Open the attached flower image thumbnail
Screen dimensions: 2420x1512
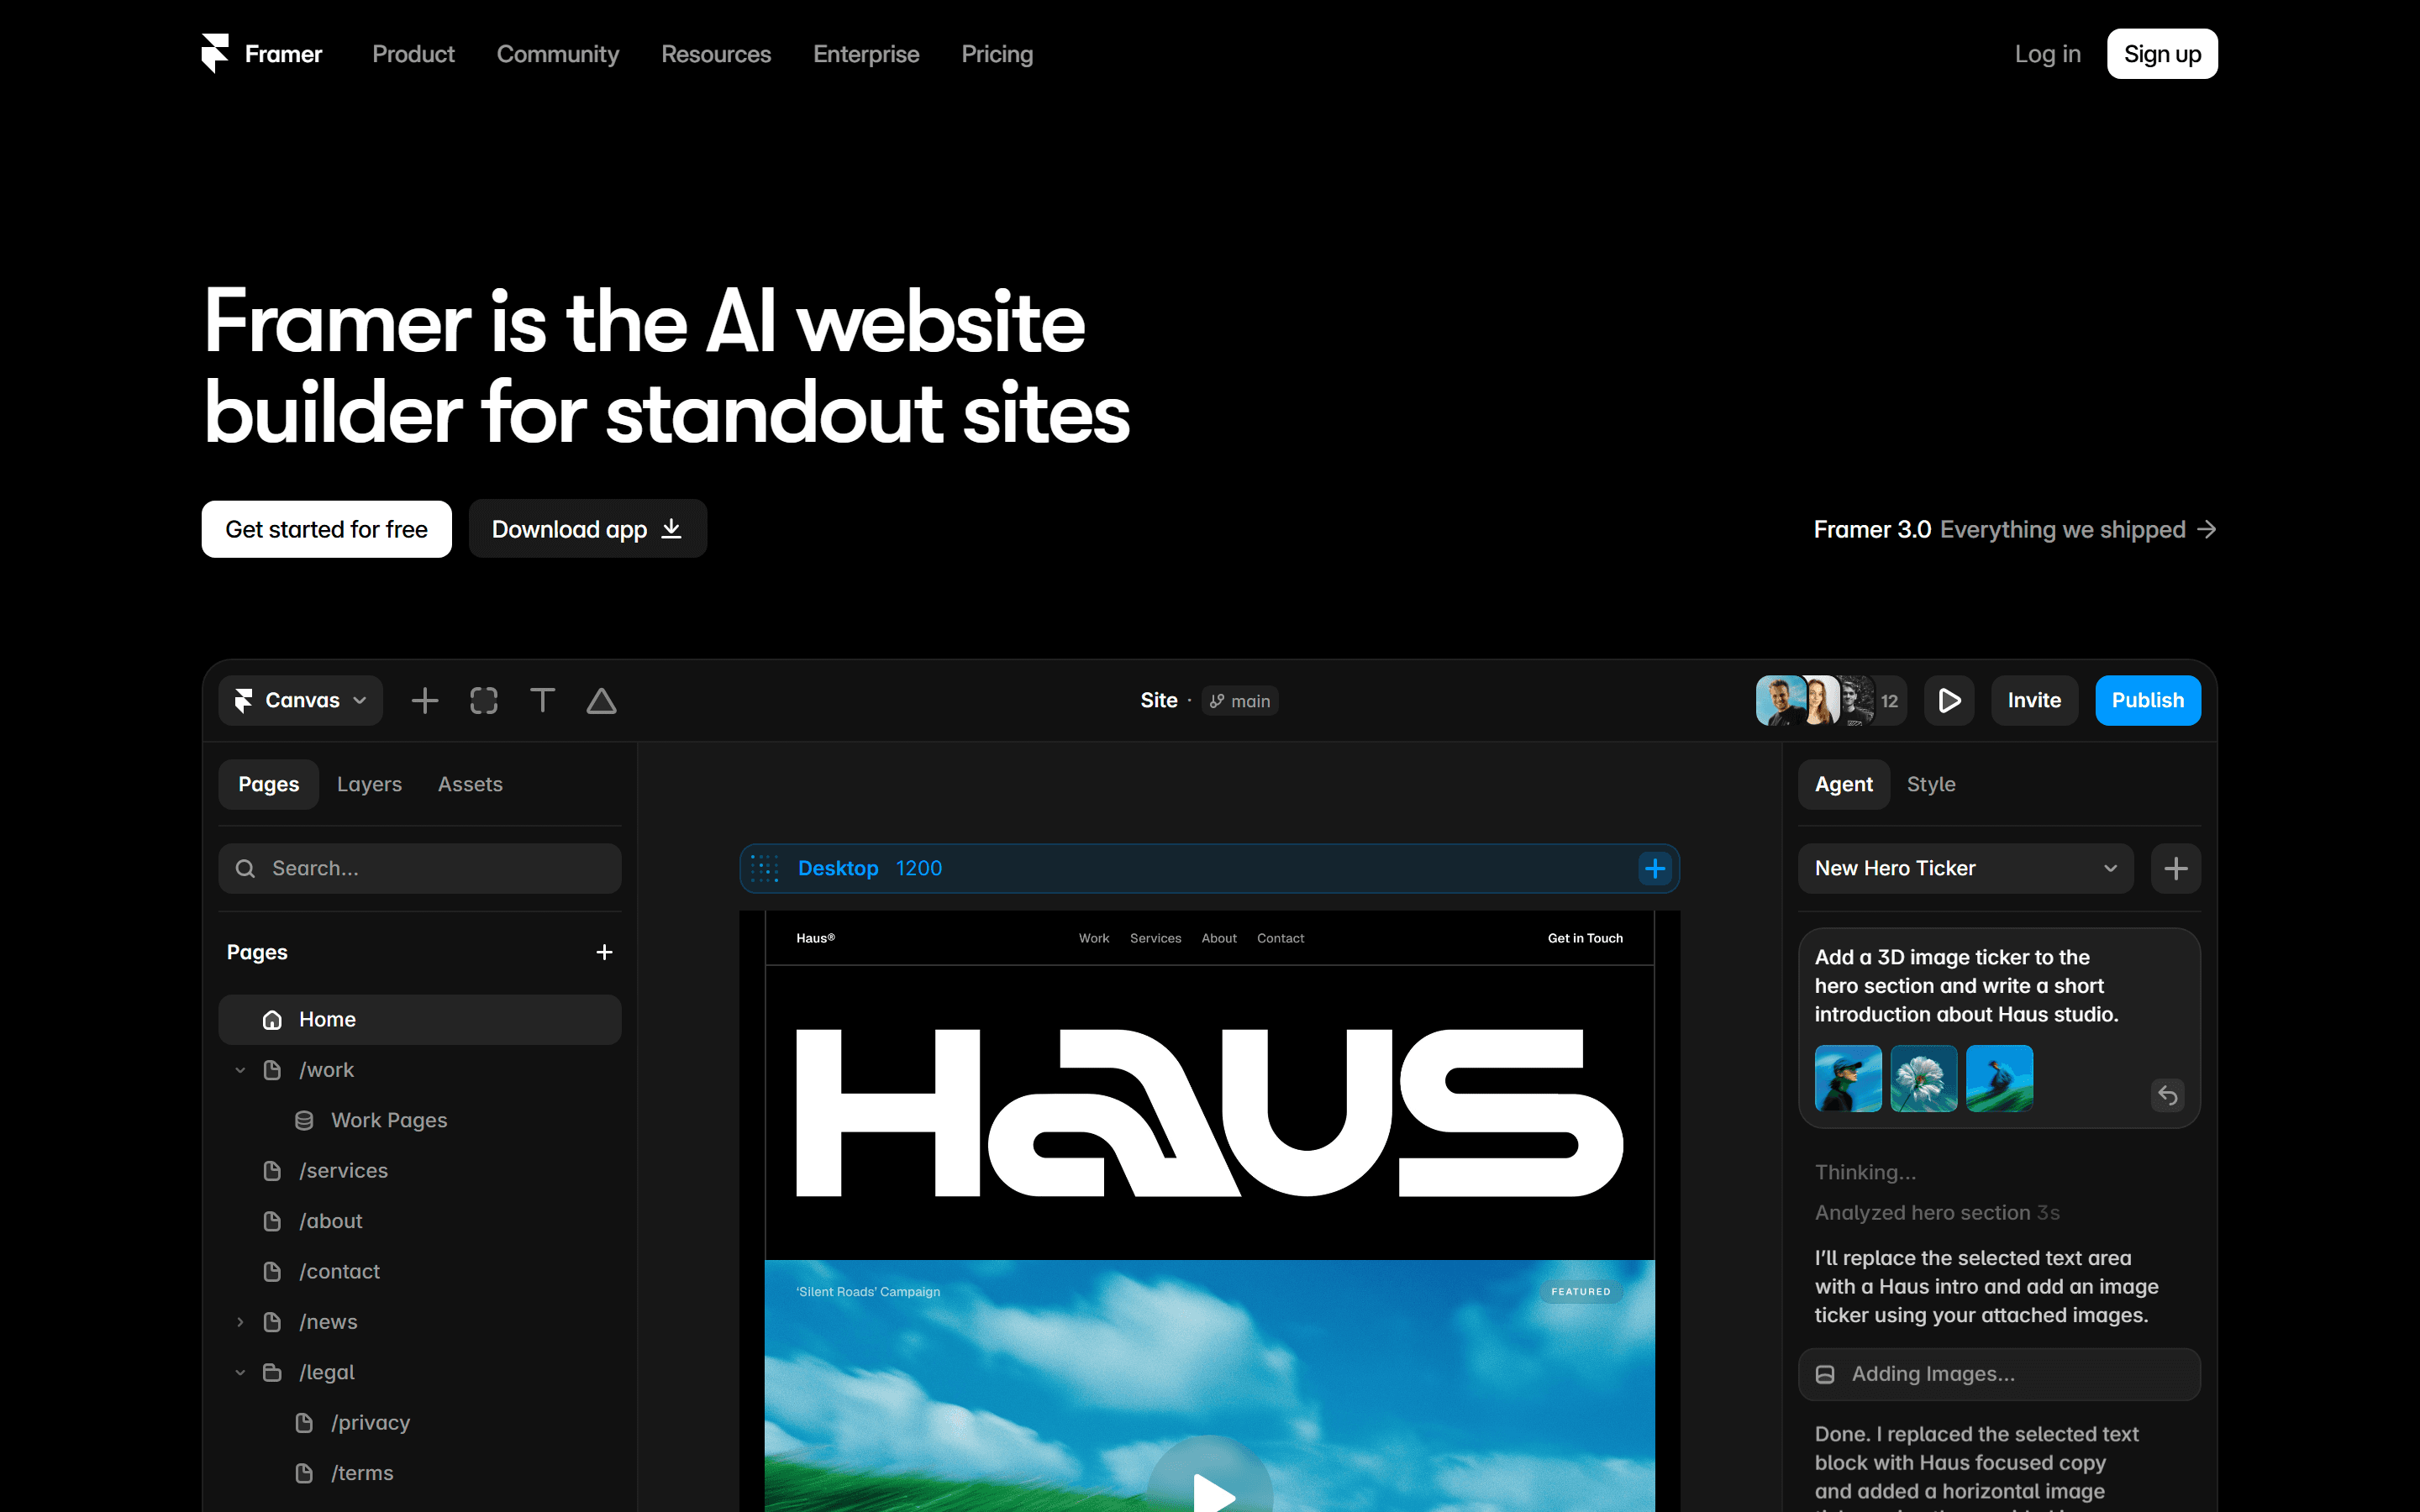[1924, 1079]
